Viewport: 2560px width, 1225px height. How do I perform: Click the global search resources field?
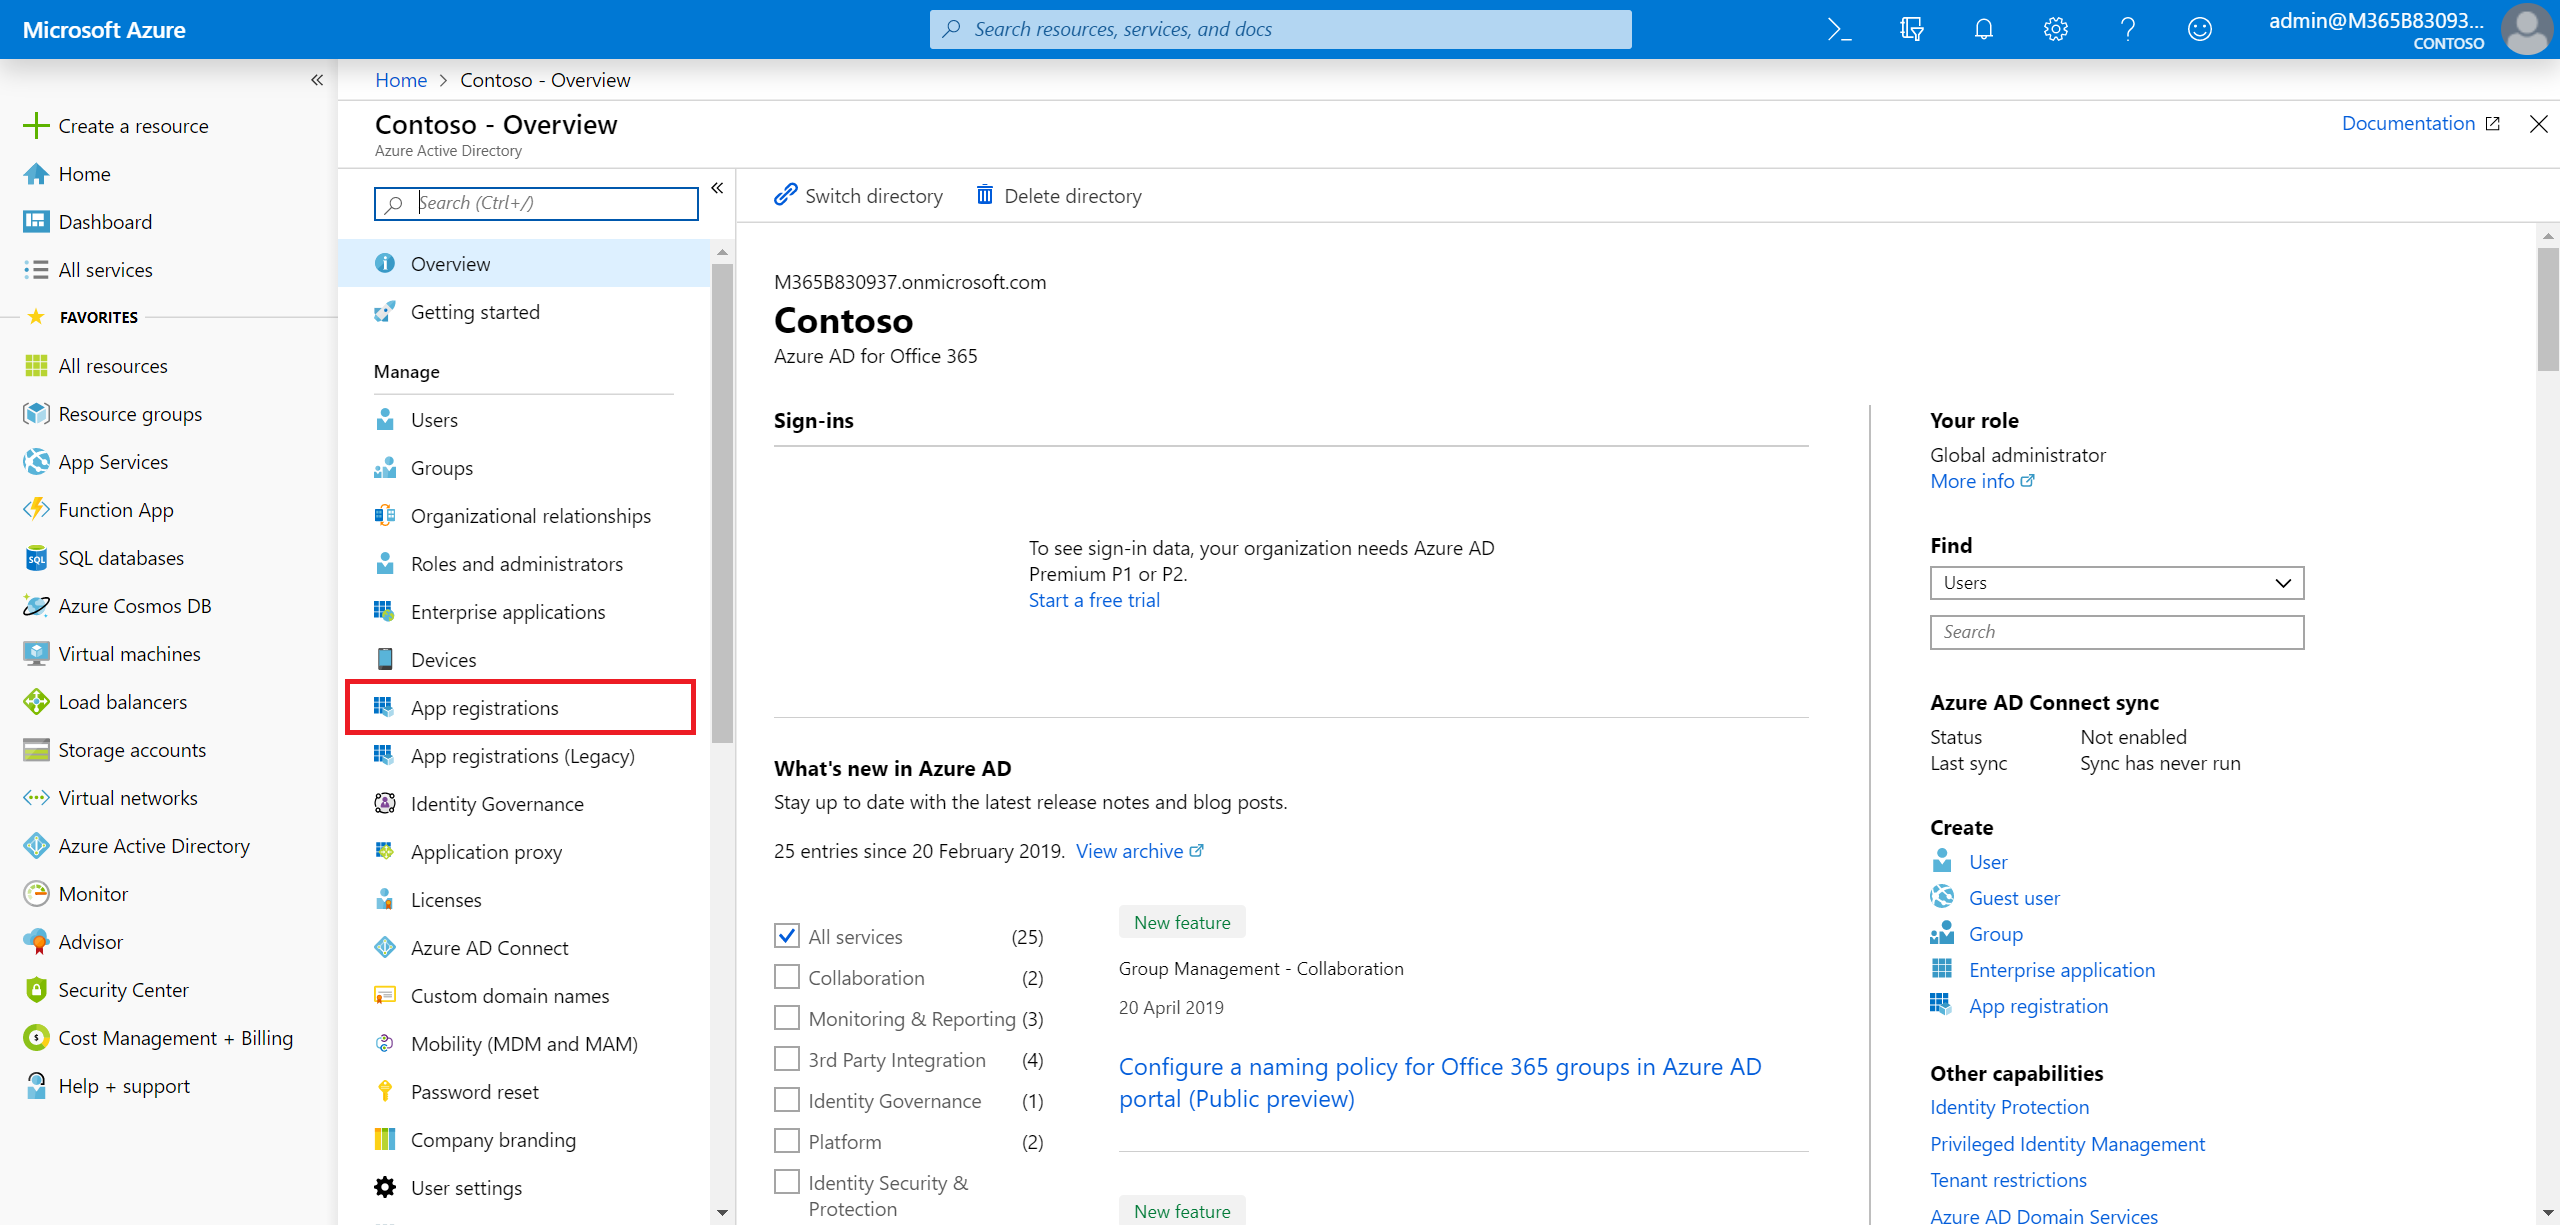tap(1280, 29)
